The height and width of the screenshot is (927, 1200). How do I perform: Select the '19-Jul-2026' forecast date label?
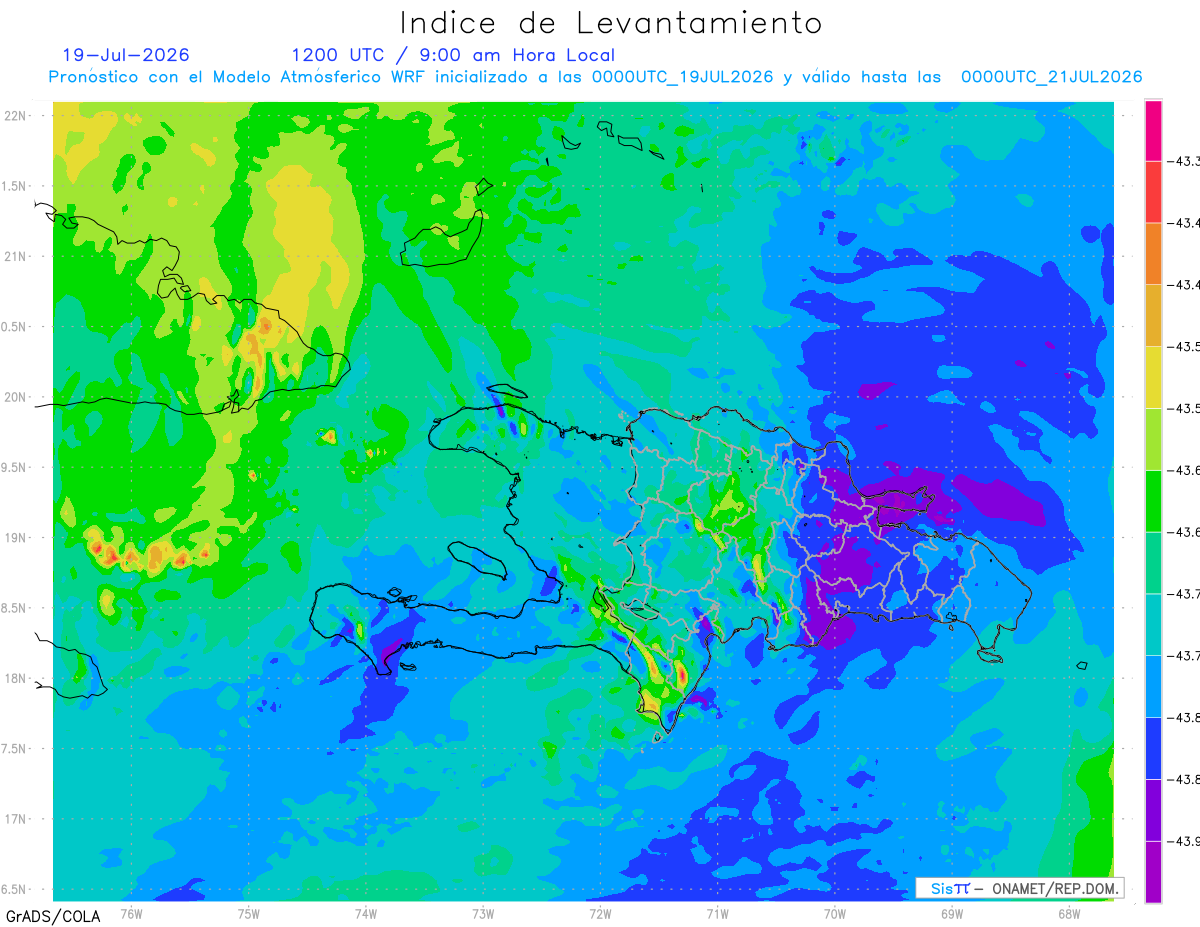125,55
